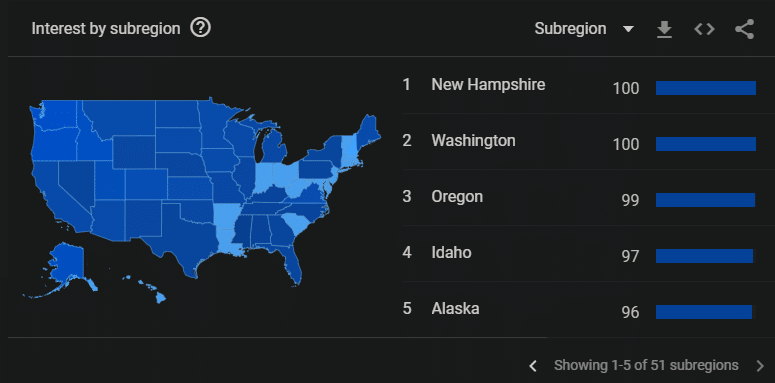775x383 pixels.
Task: Open the Subregion selector label
Action: 570,29
